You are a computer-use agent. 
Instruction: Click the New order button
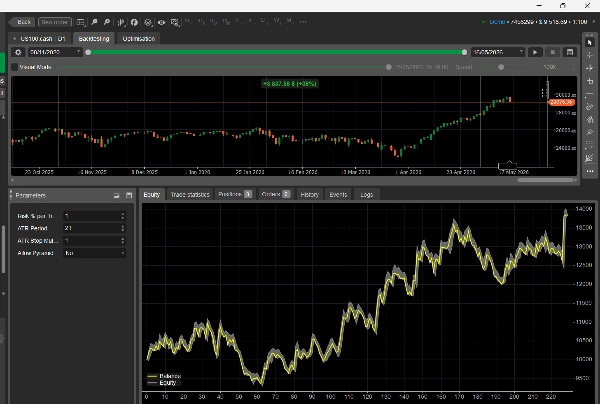[54, 22]
